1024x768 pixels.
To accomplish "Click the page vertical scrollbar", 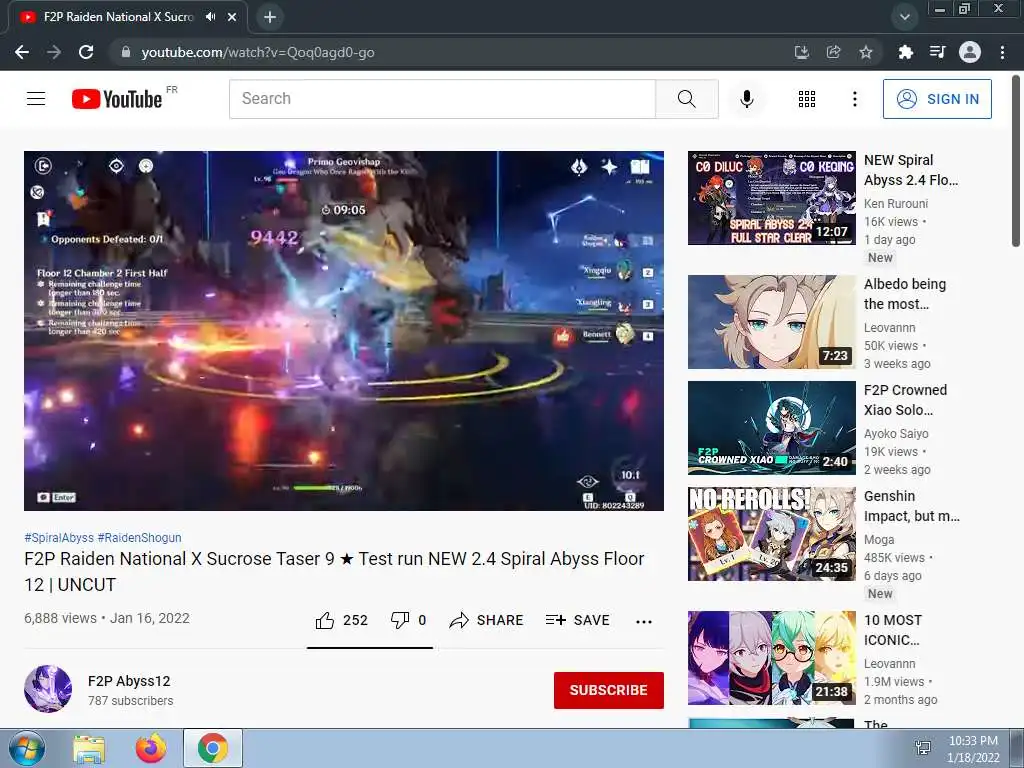I will 1016,162.
